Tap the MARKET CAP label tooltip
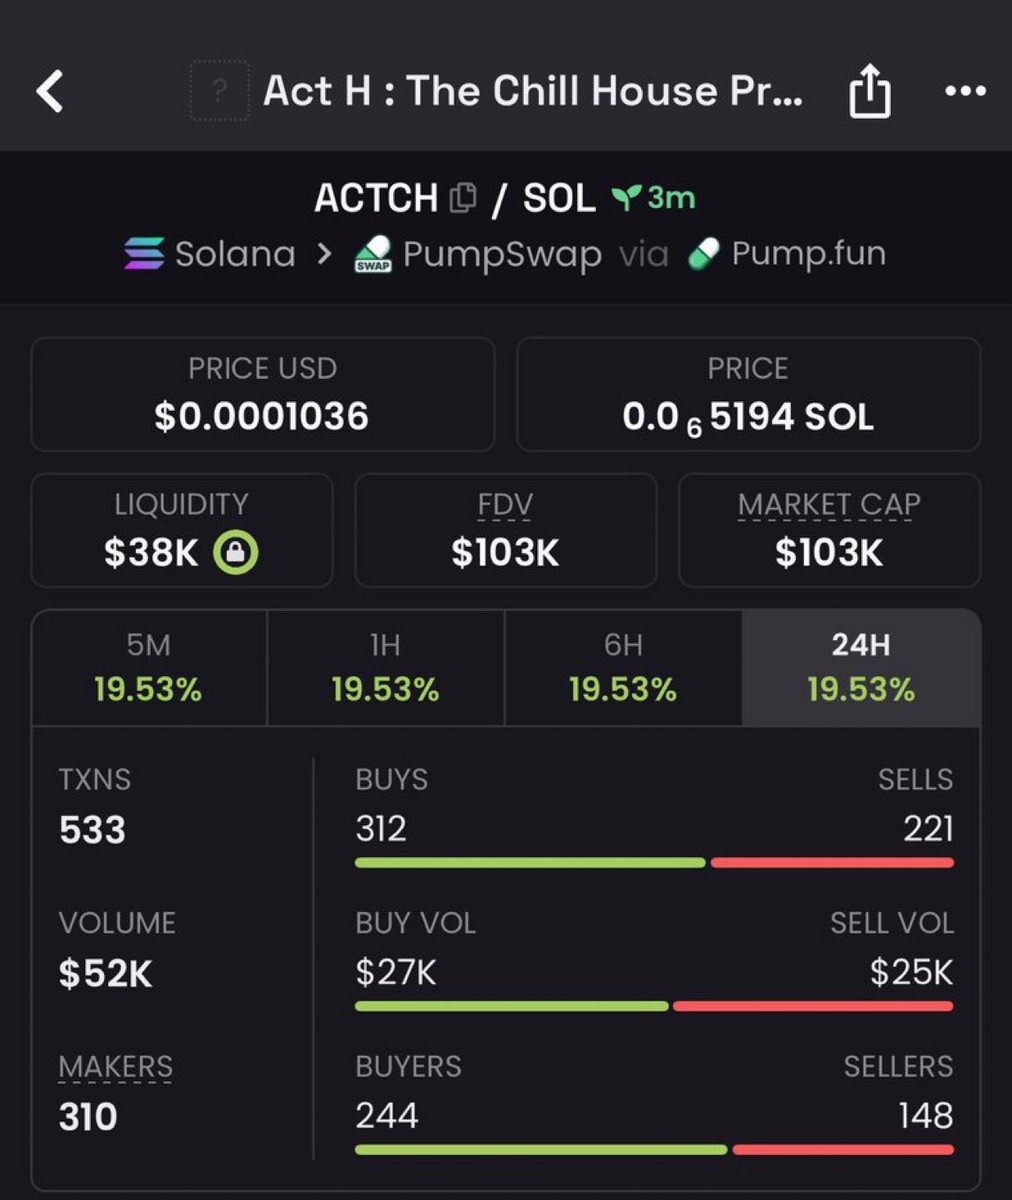This screenshot has height=1200, width=1012. (x=829, y=505)
